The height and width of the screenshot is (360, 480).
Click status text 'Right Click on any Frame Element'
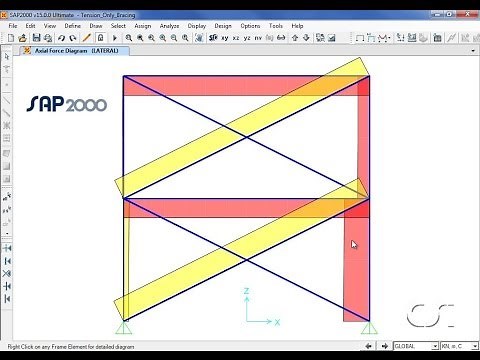tap(71, 347)
